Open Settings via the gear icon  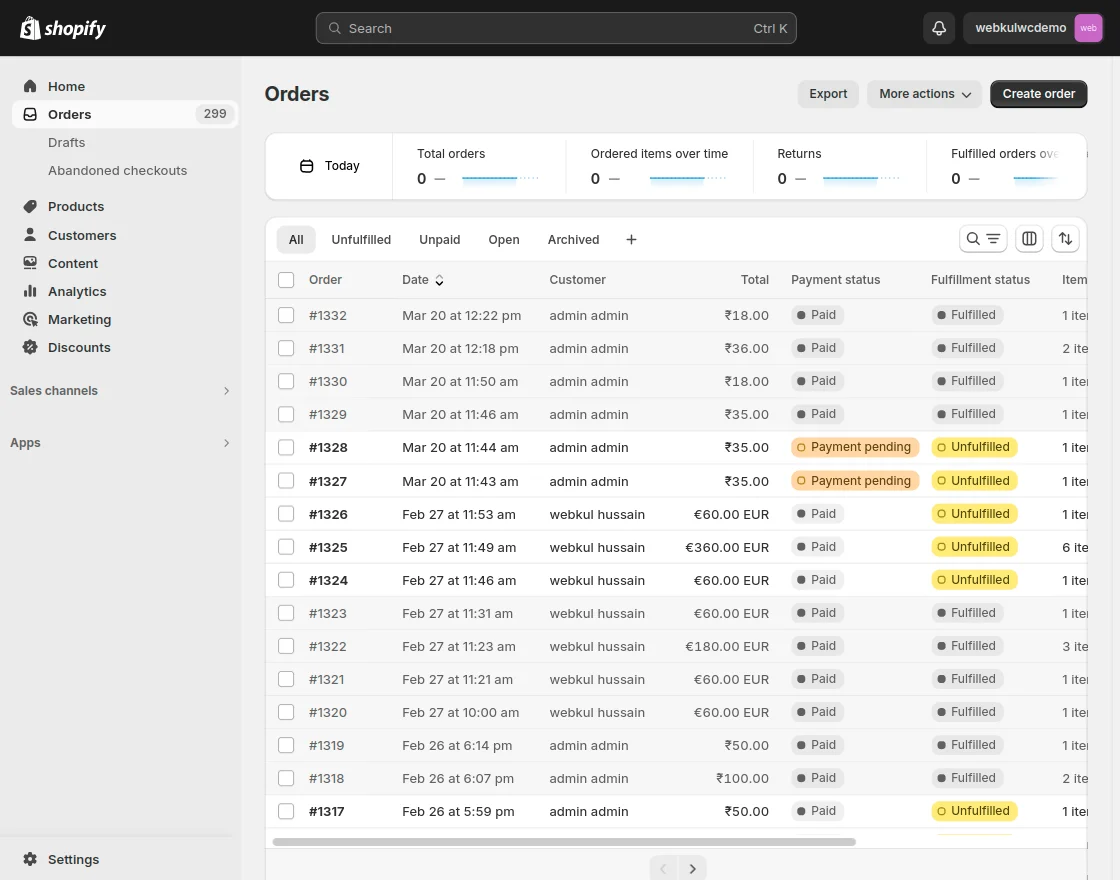pos(73,859)
